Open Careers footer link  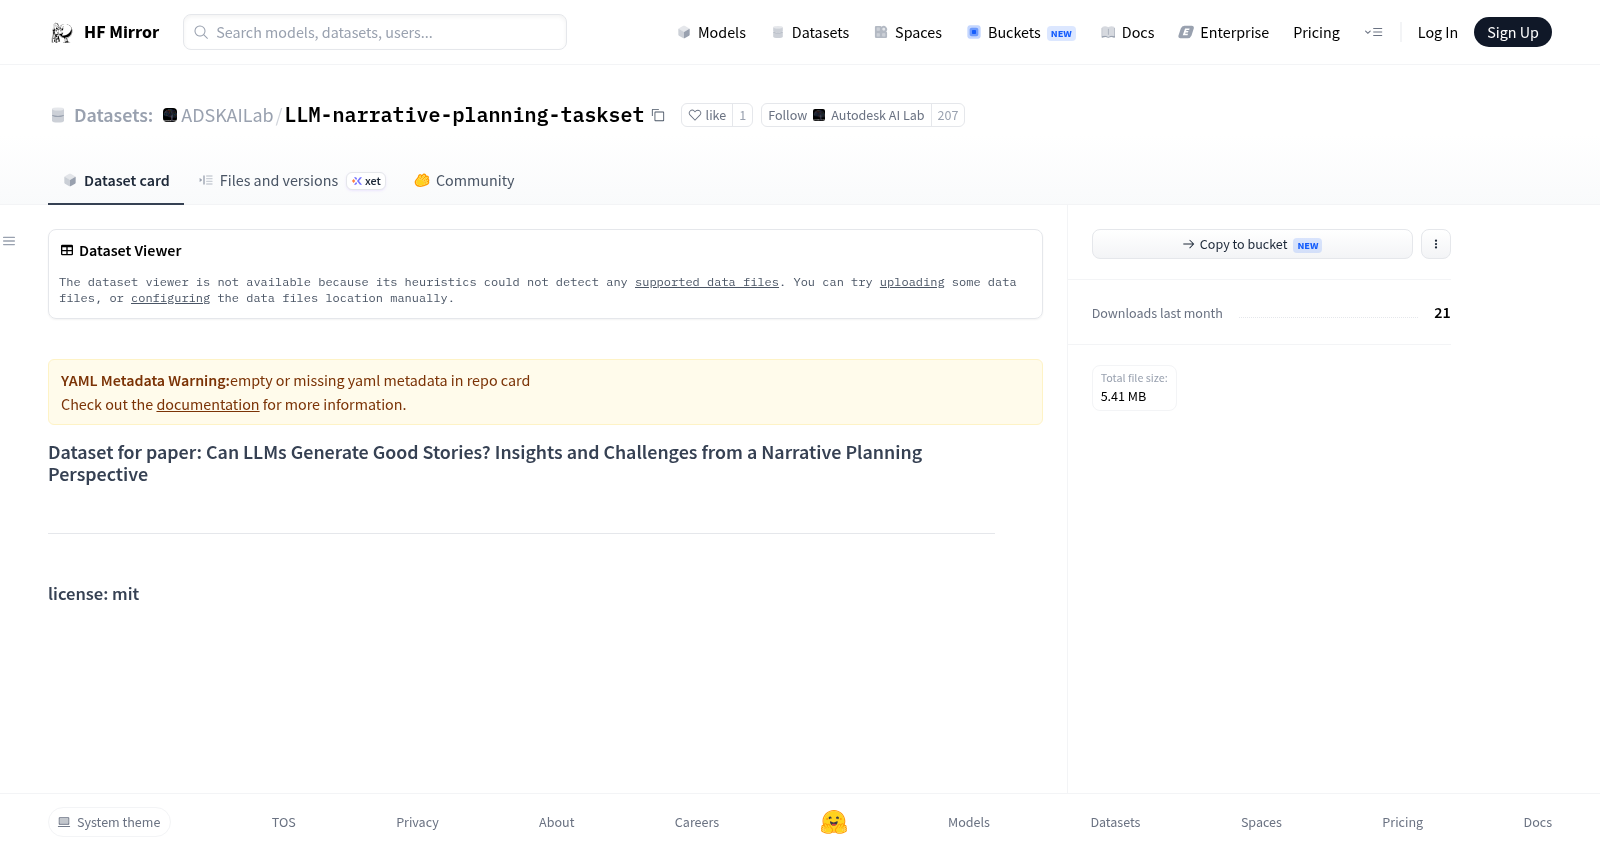(697, 822)
